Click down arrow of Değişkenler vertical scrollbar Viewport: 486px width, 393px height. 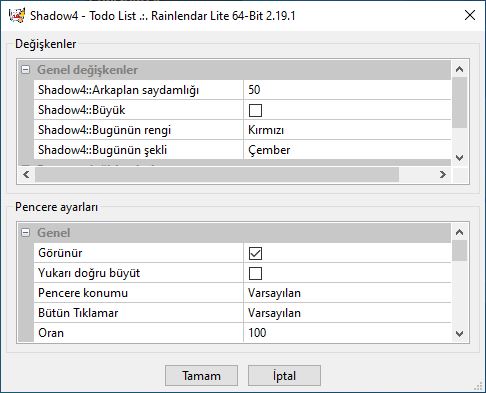click(459, 158)
